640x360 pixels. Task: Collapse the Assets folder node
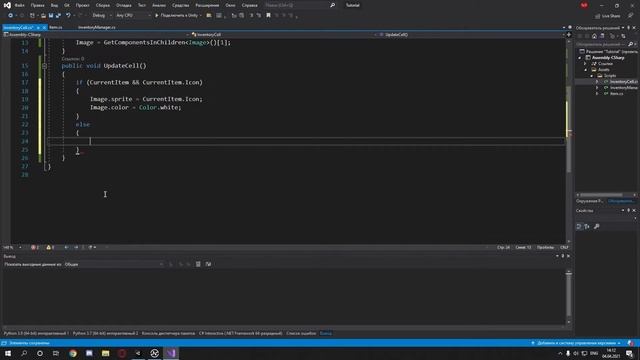click(x=586, y=70)
